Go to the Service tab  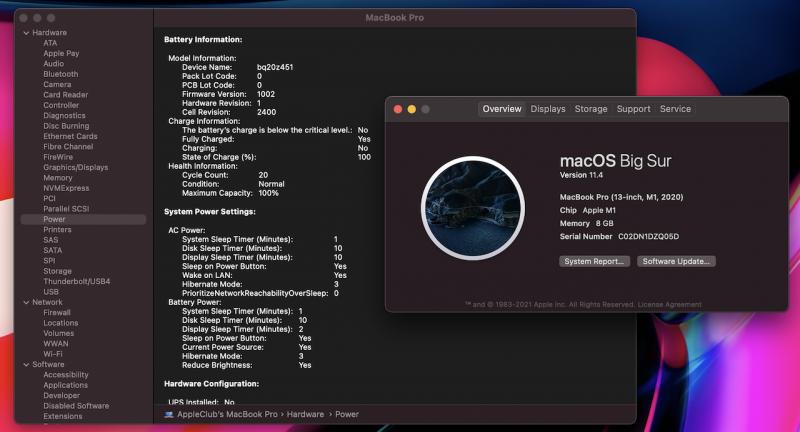(675, 109)
